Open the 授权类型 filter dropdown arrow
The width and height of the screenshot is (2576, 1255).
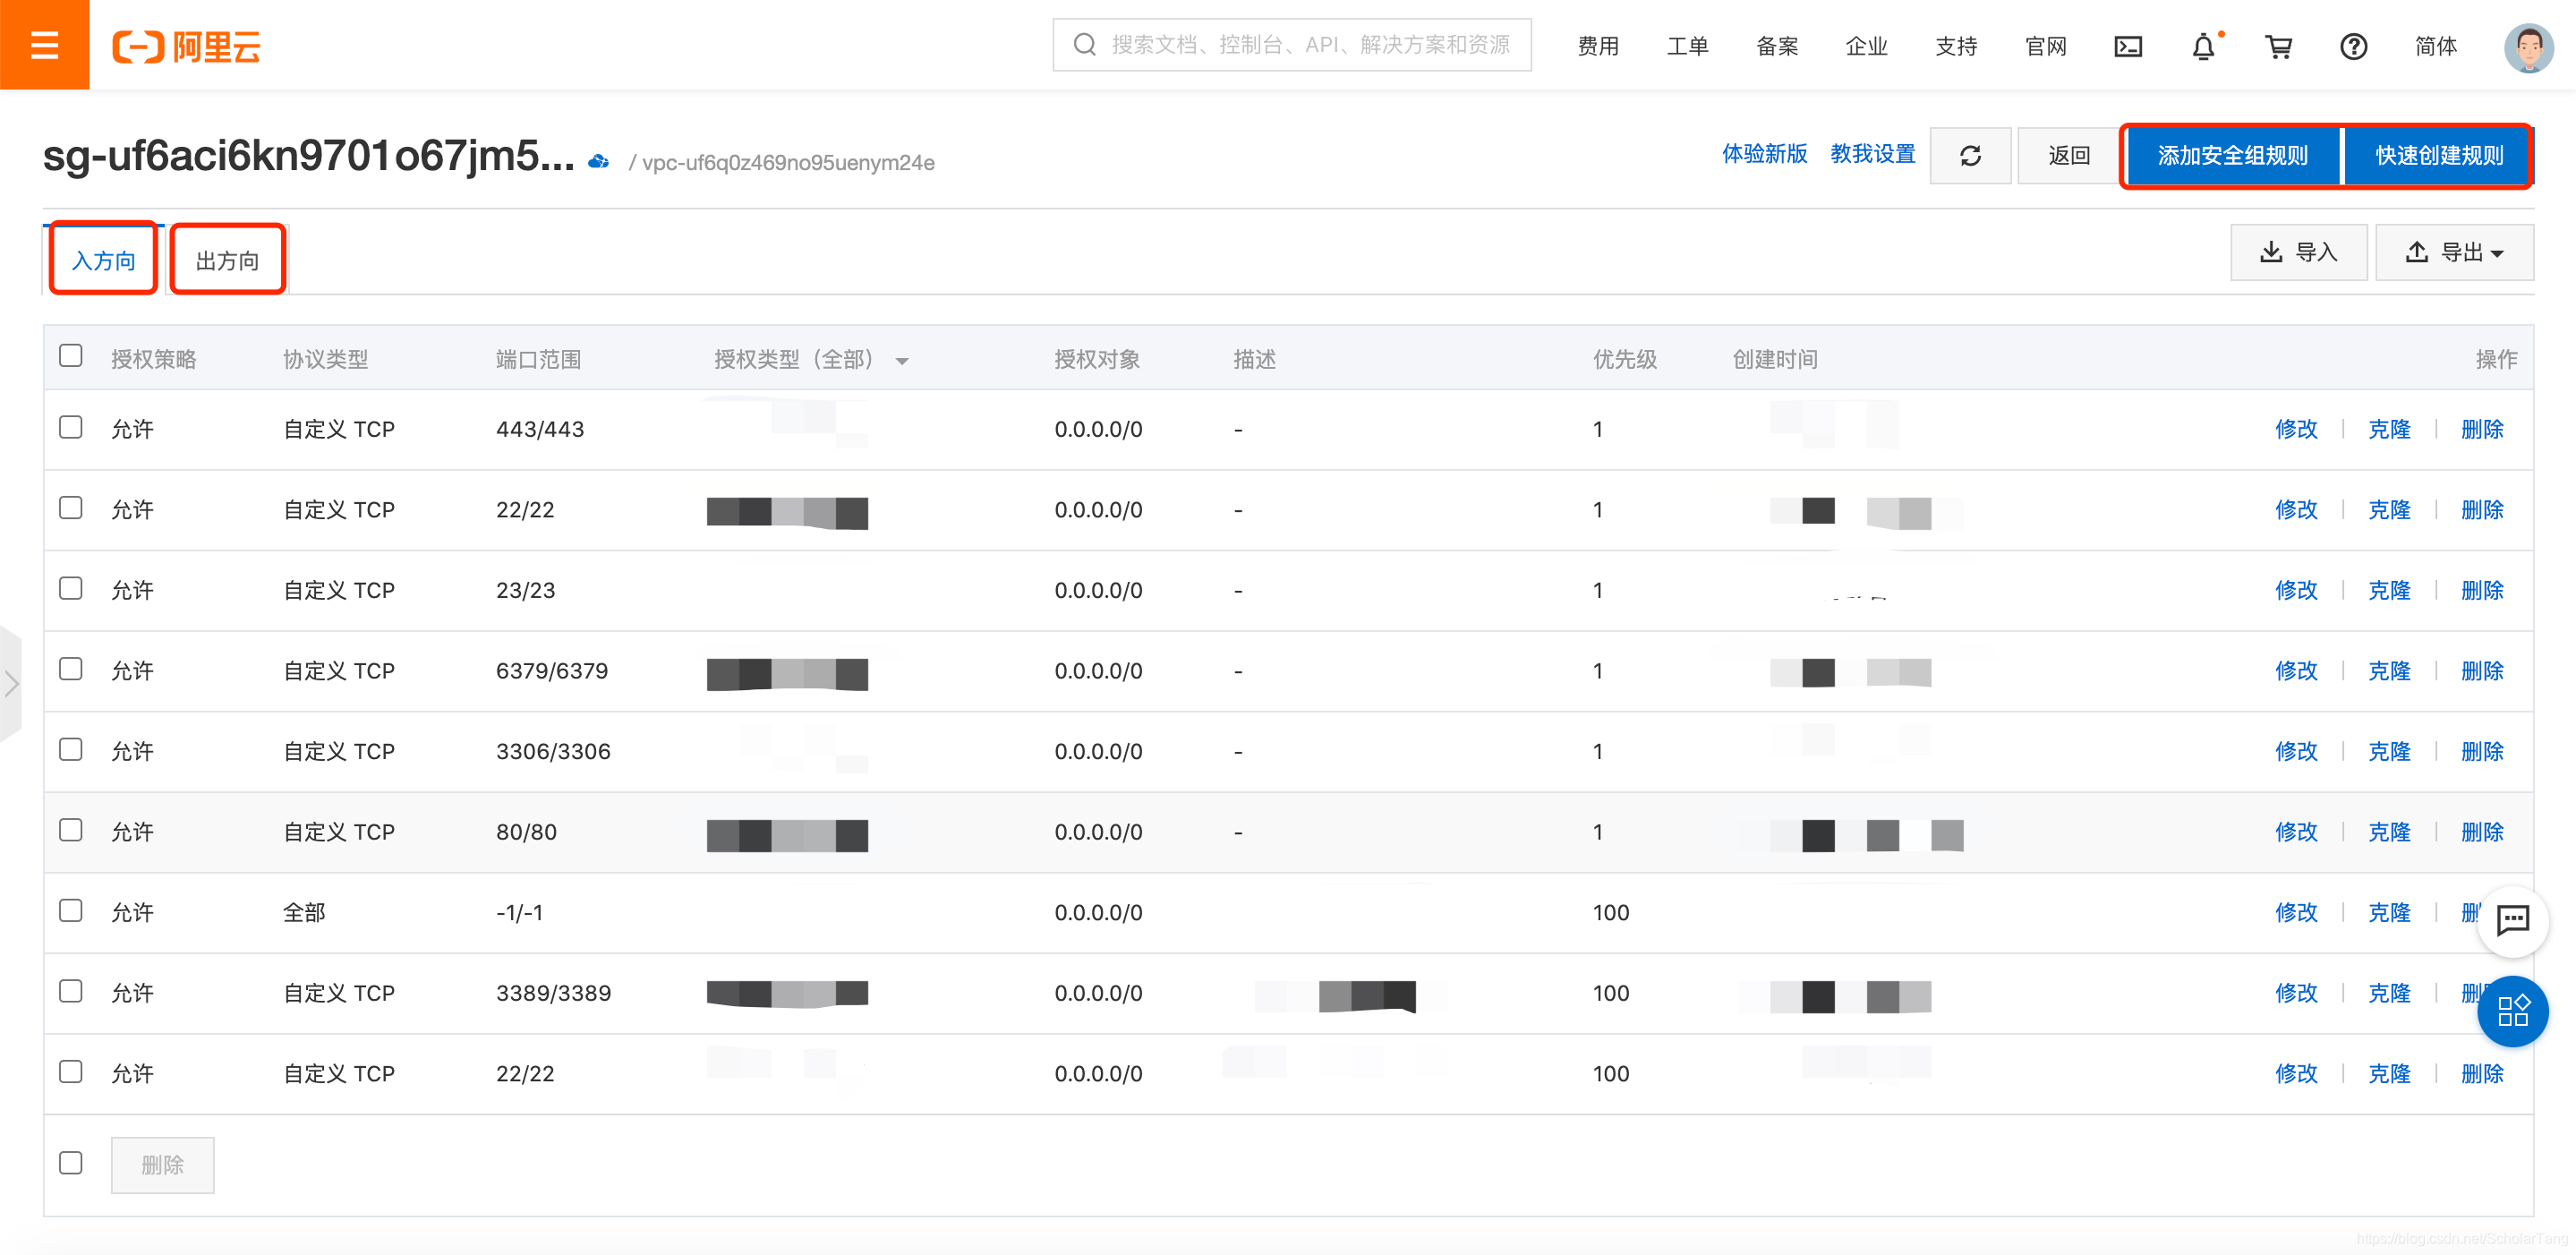902,361
